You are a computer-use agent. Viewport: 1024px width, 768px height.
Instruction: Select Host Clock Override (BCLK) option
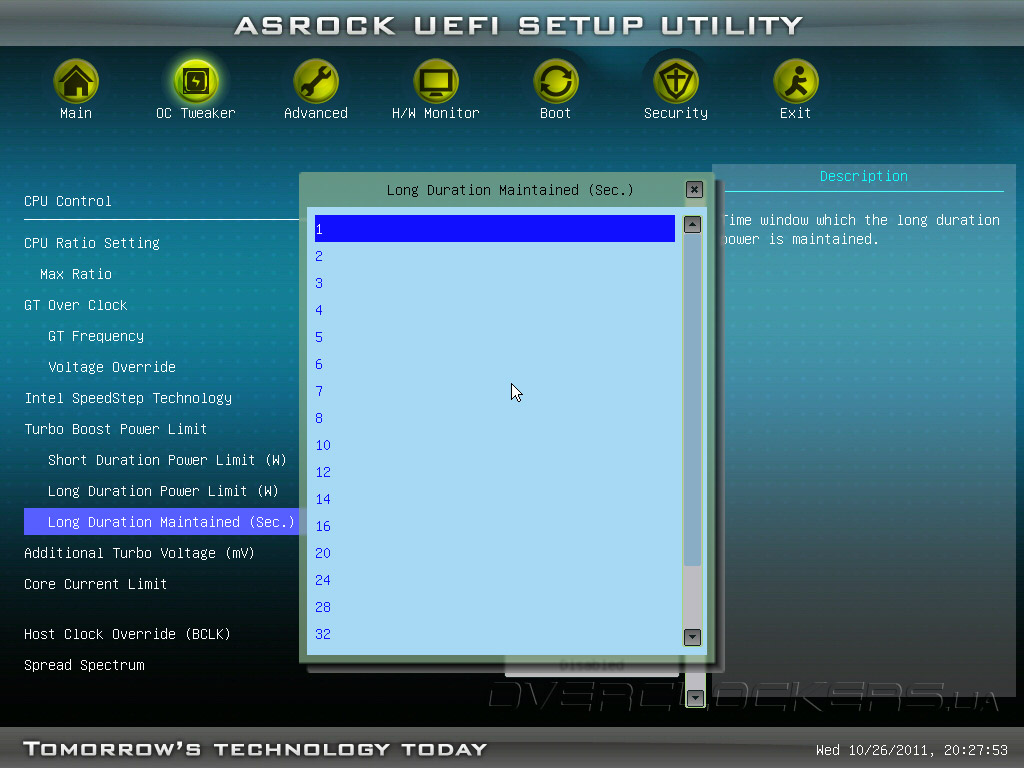pos(127,634)
